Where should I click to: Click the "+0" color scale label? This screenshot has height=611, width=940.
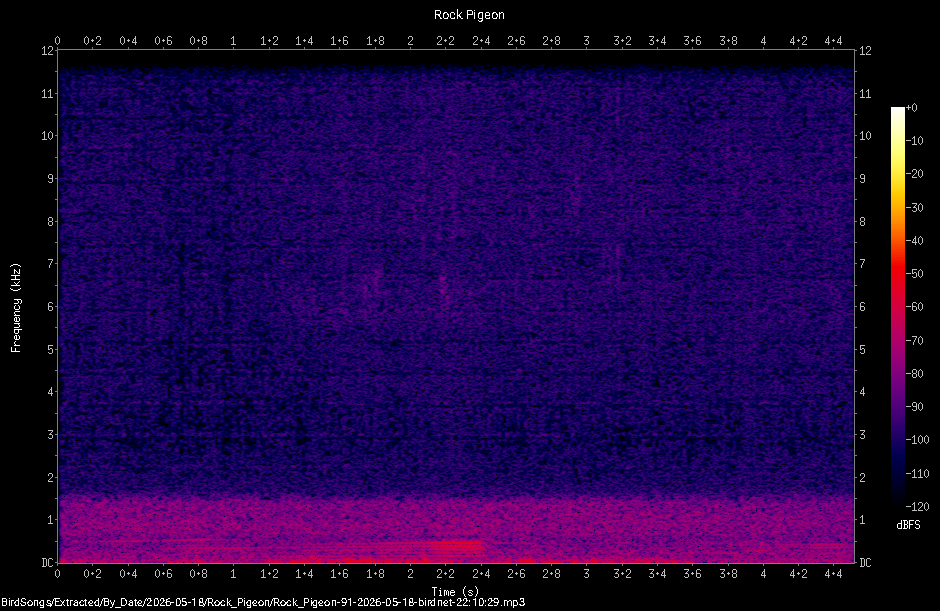tap(911, 108)
